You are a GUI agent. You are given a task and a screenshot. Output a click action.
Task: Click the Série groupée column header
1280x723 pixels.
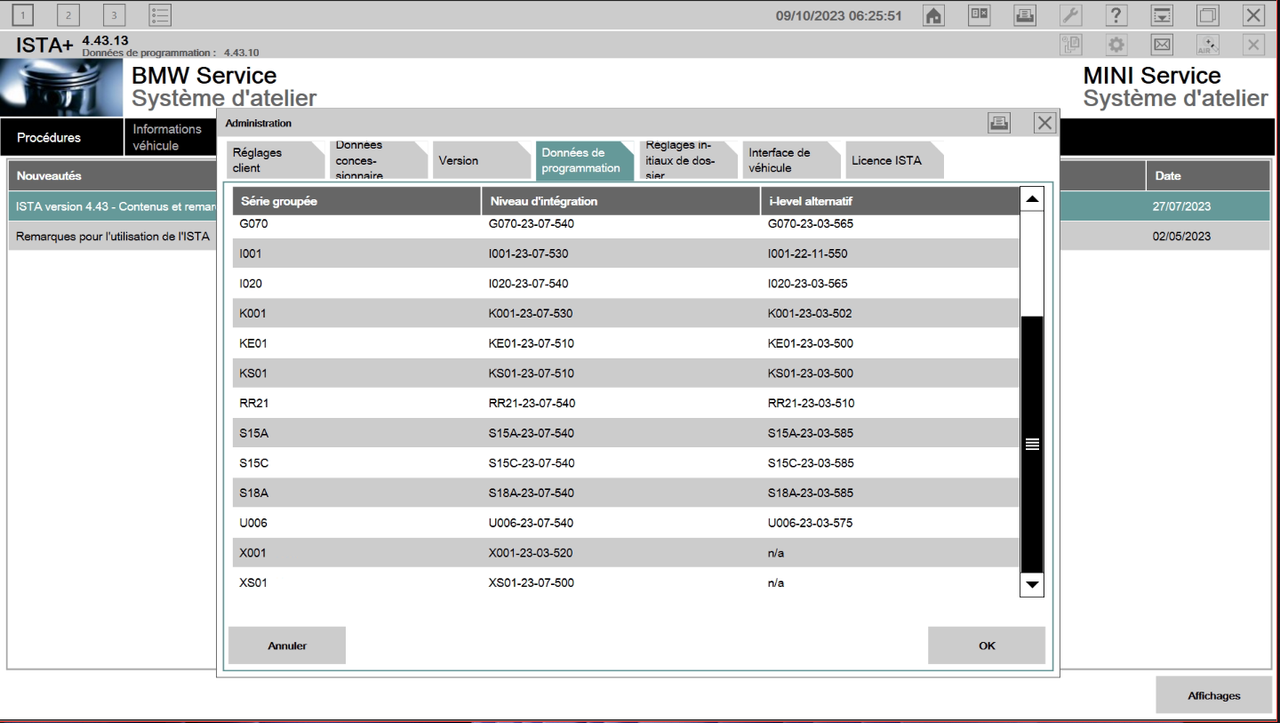(357, 201)
